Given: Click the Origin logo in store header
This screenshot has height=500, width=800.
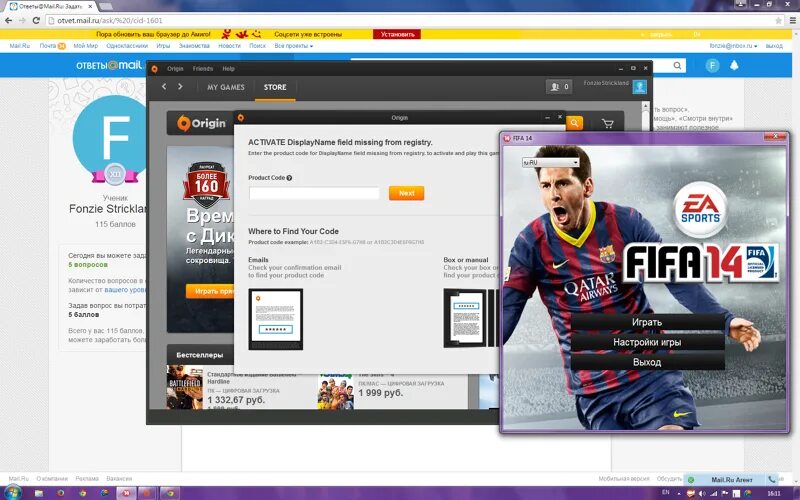Looking at the screenshot, I should click(202, 123).
